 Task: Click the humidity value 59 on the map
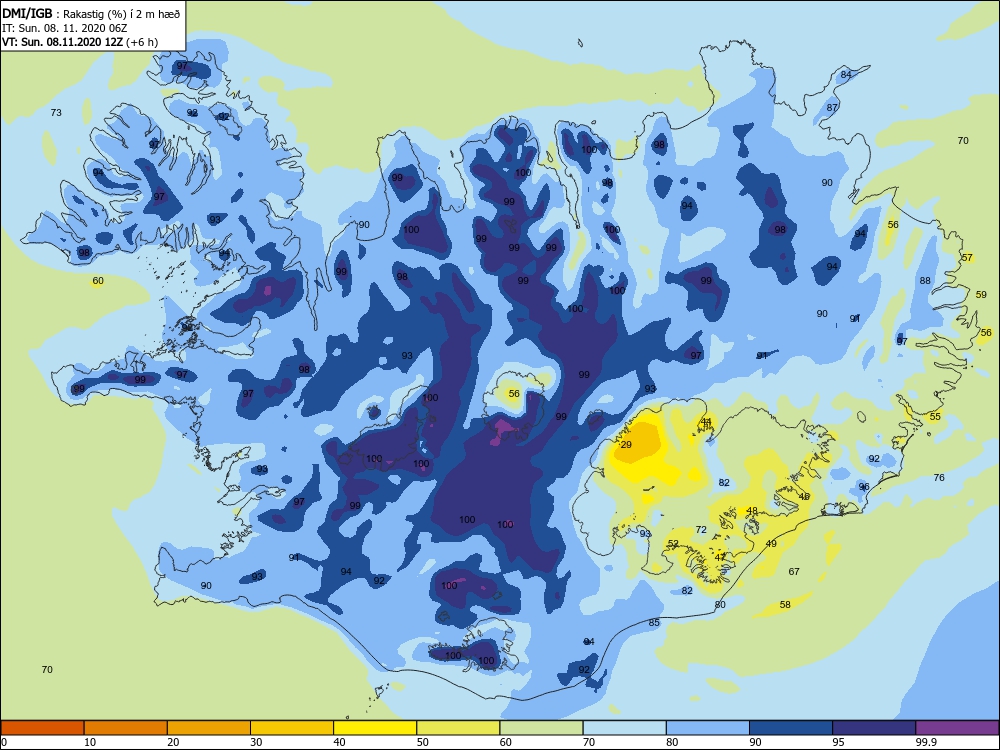tap(982, 295)
